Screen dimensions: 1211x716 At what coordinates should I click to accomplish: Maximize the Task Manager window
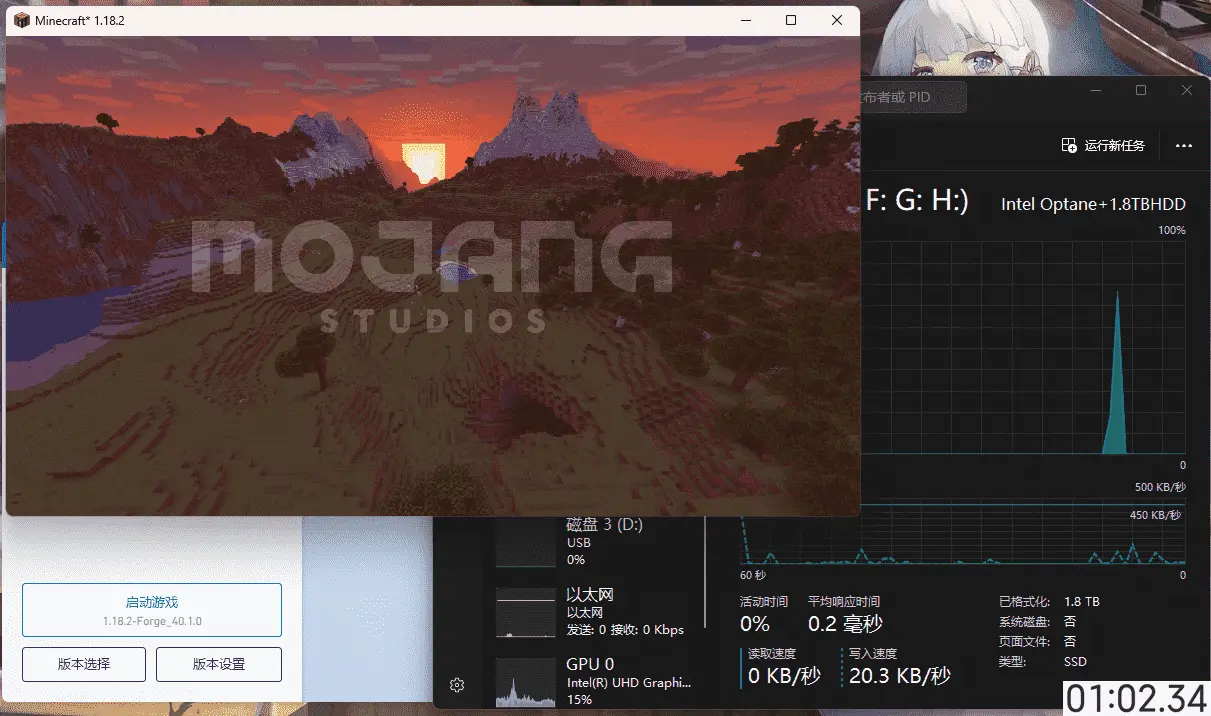pos(1141,91)
